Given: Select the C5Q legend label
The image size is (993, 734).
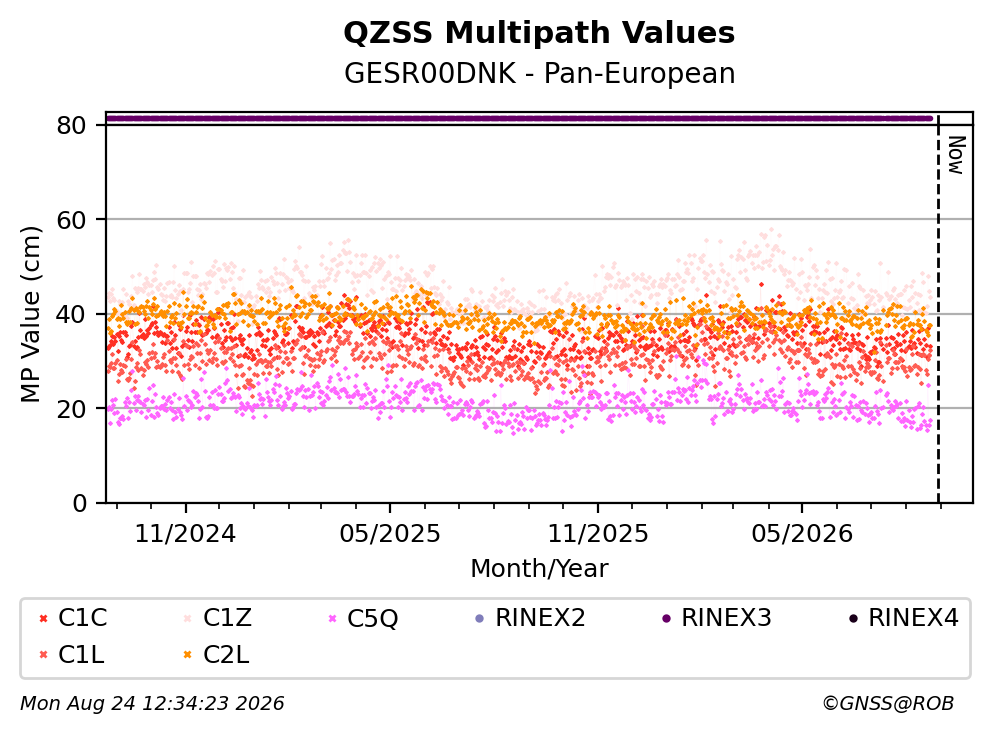Looking at the screenshot, I should 372,618.
